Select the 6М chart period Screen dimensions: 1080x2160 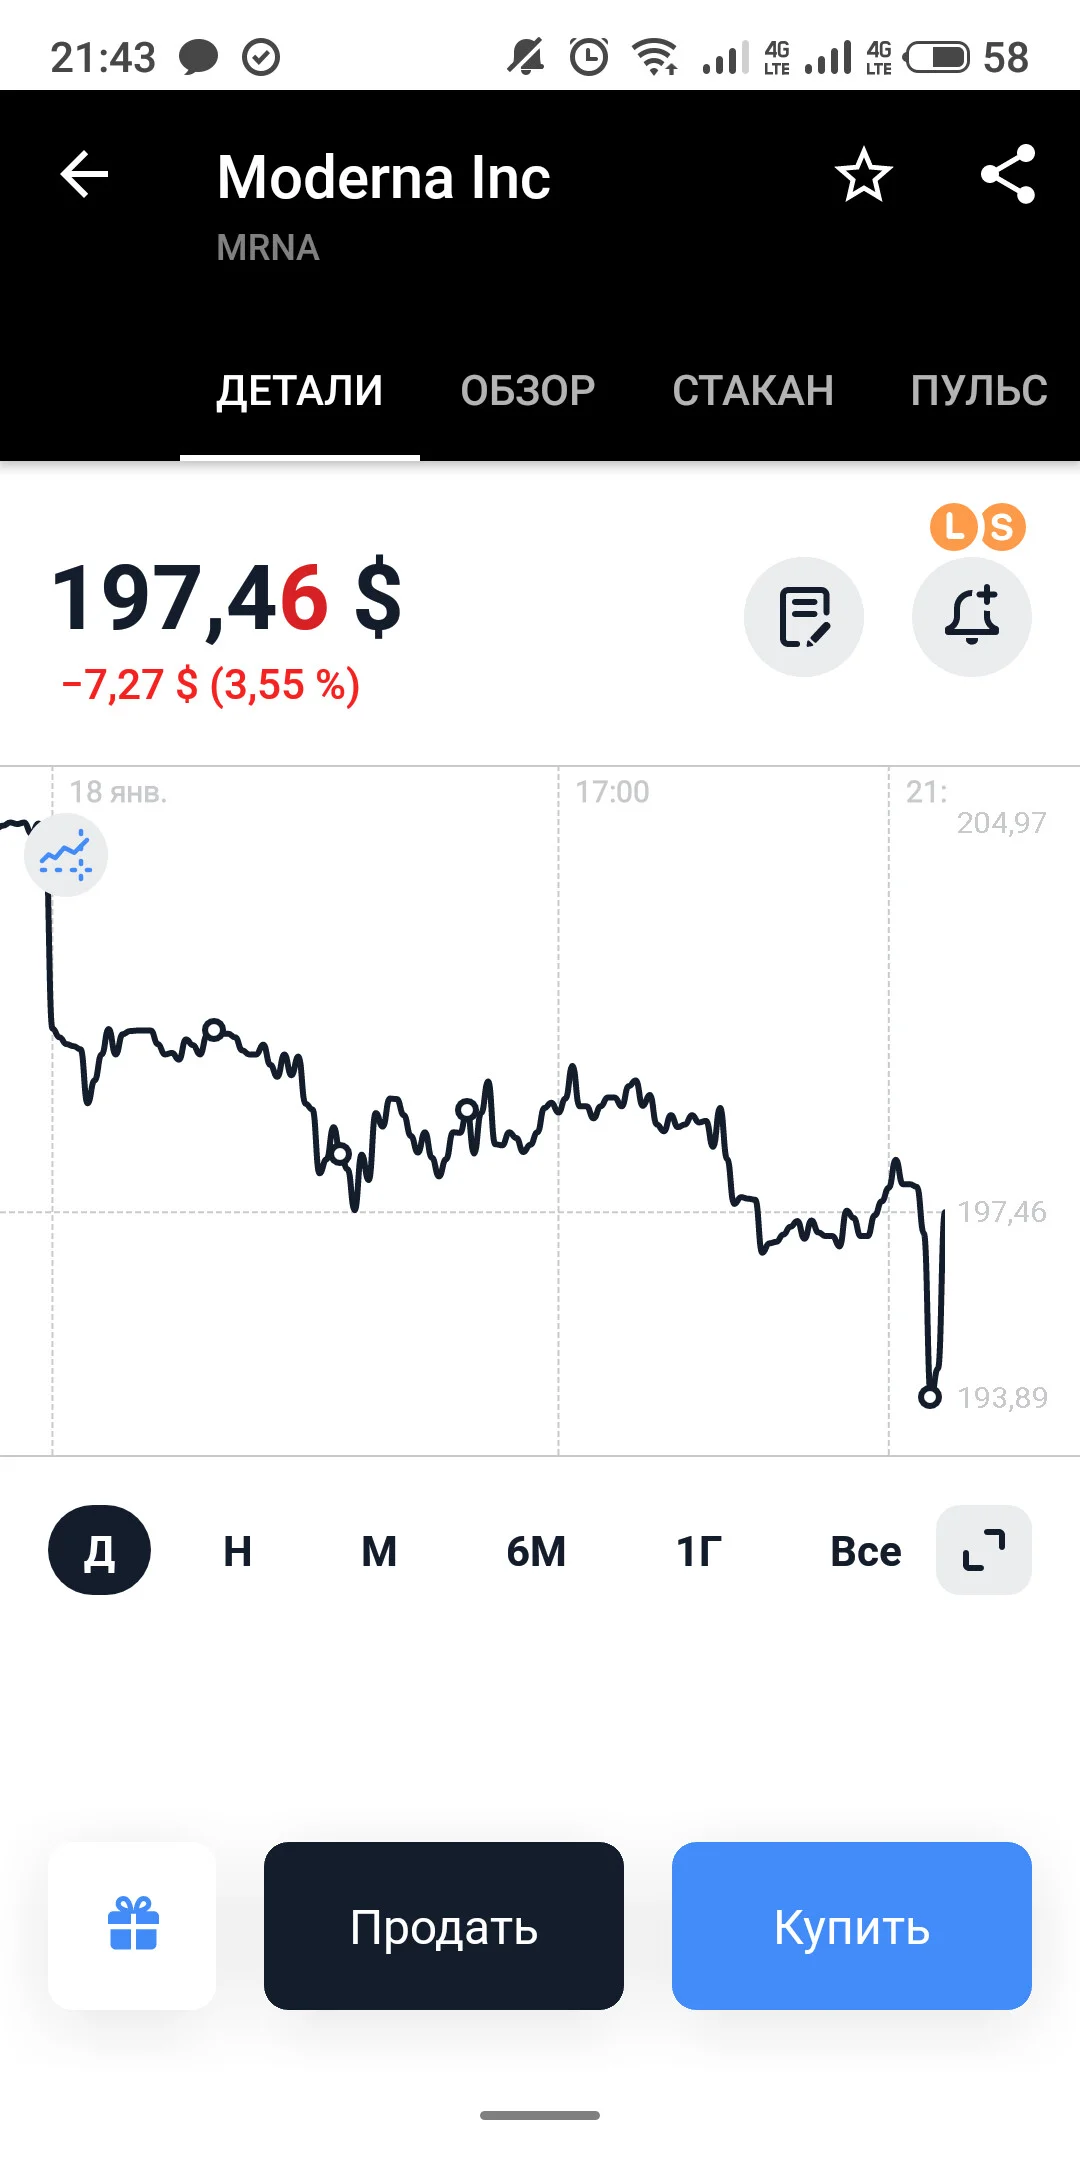[x=536, y=1551]
